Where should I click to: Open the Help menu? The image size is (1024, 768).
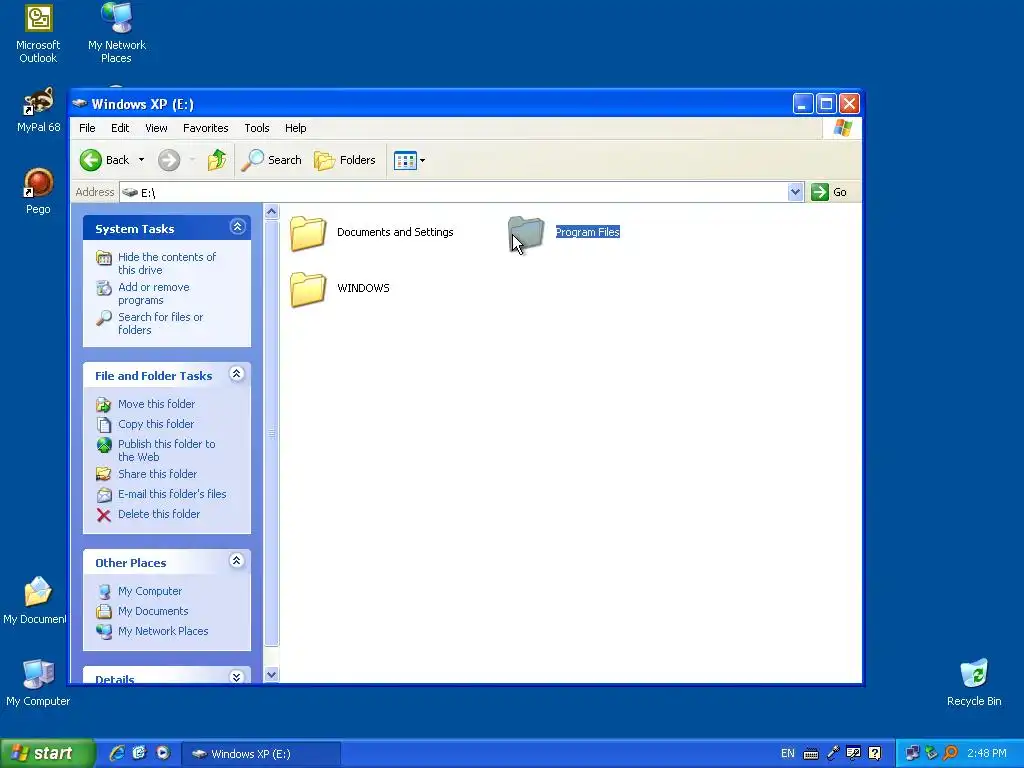click(295, 128)
